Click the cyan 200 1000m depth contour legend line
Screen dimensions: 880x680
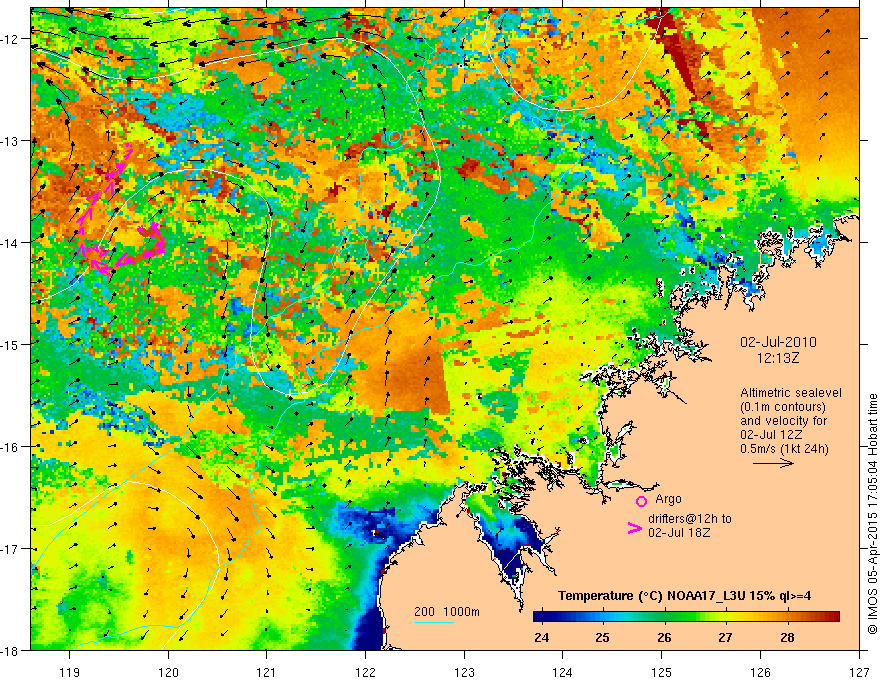[434, 622]
